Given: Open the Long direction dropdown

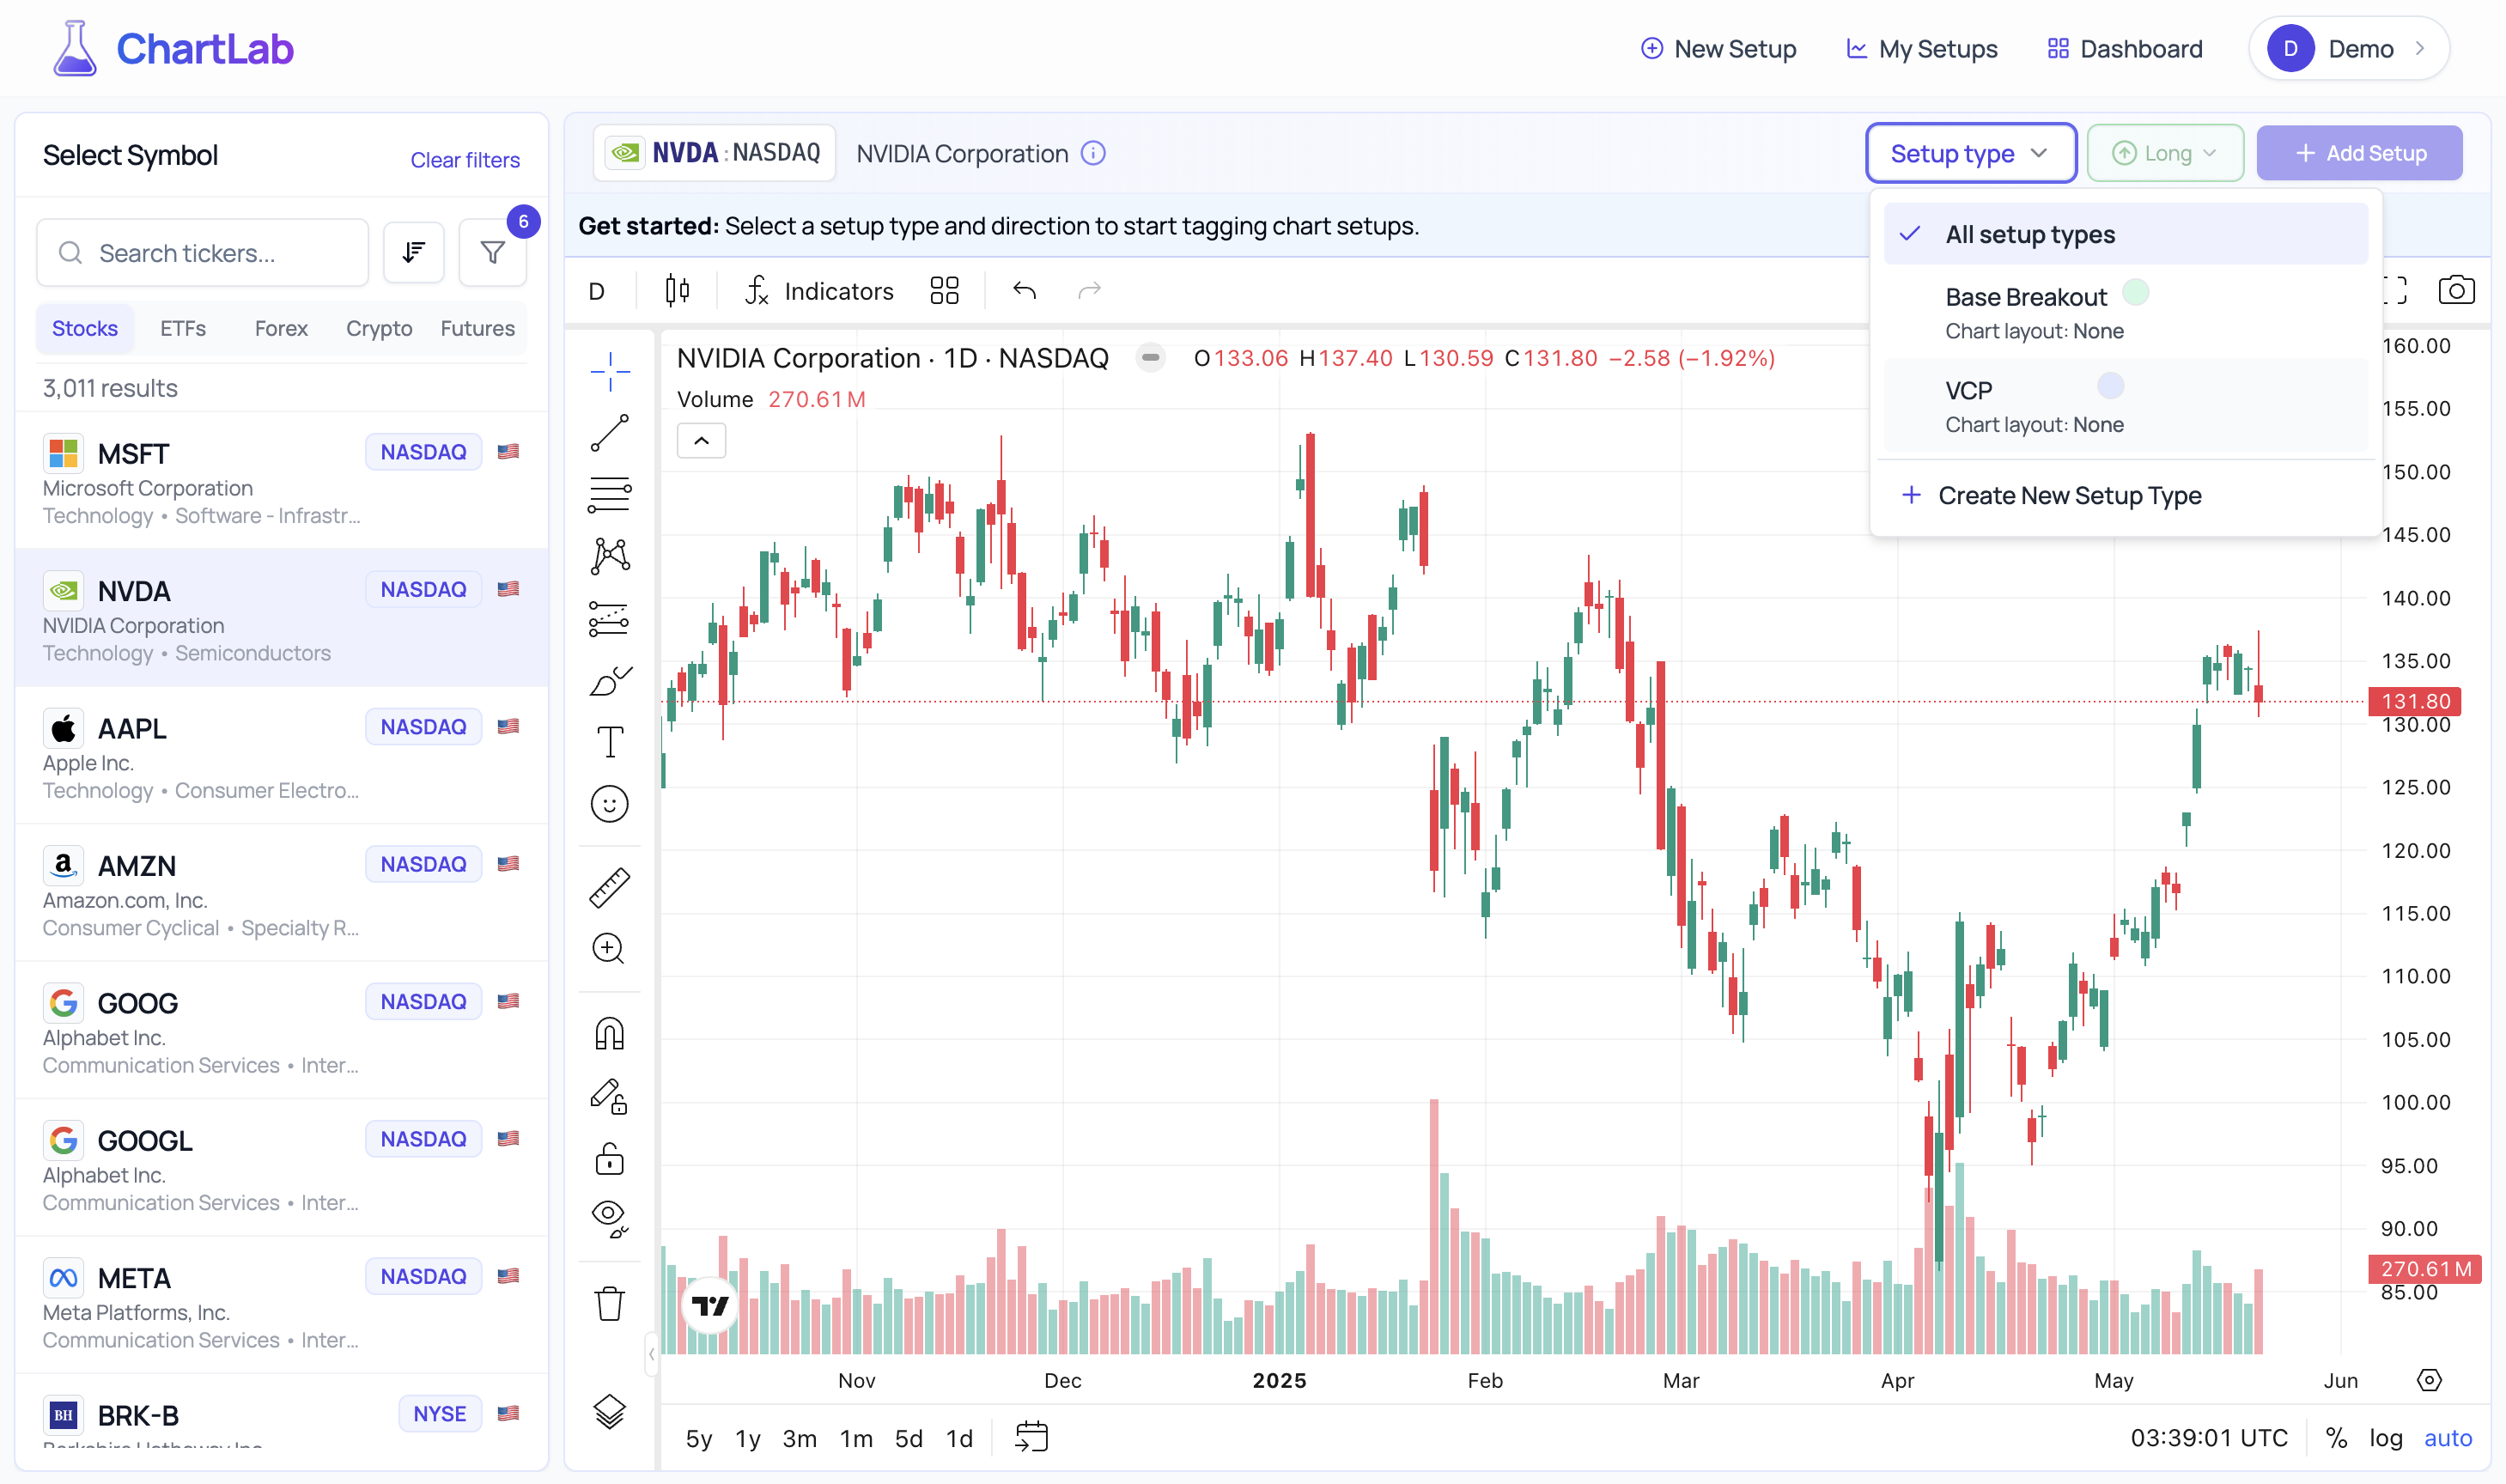Looking at the screenshot, I should pos(2165,153).
